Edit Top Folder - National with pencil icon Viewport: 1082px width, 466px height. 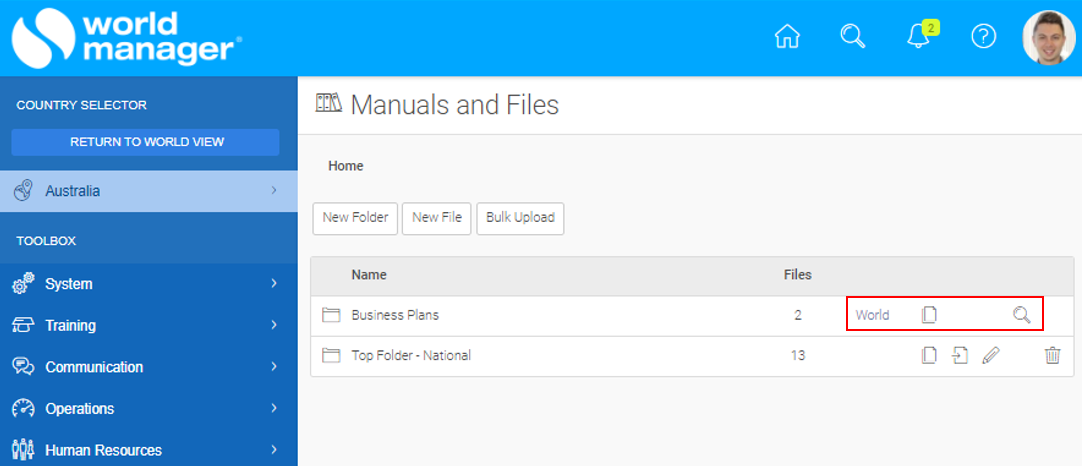990,356
